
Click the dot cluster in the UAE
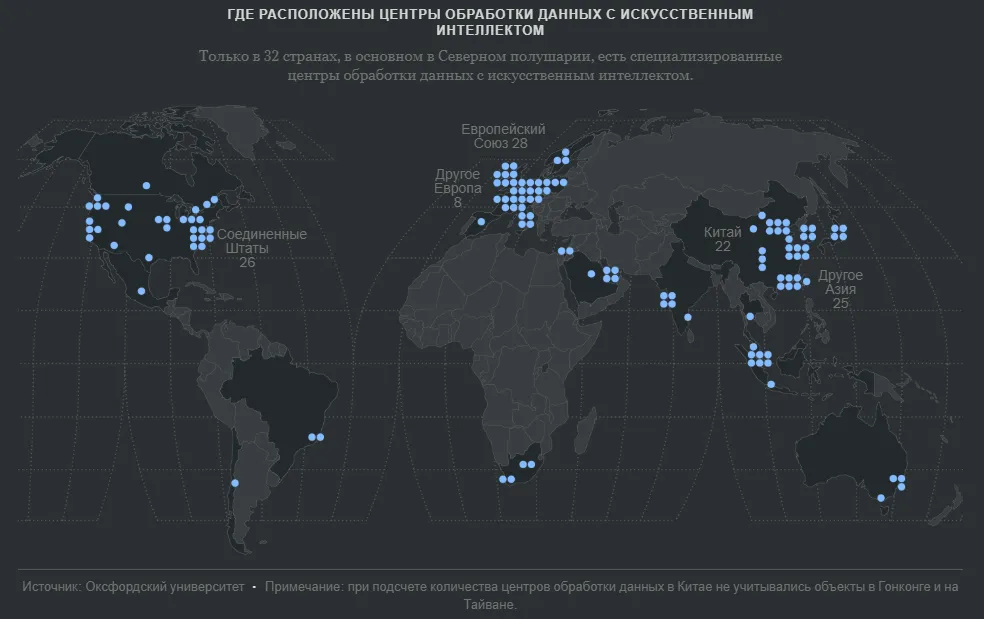(x=611, y=274)
